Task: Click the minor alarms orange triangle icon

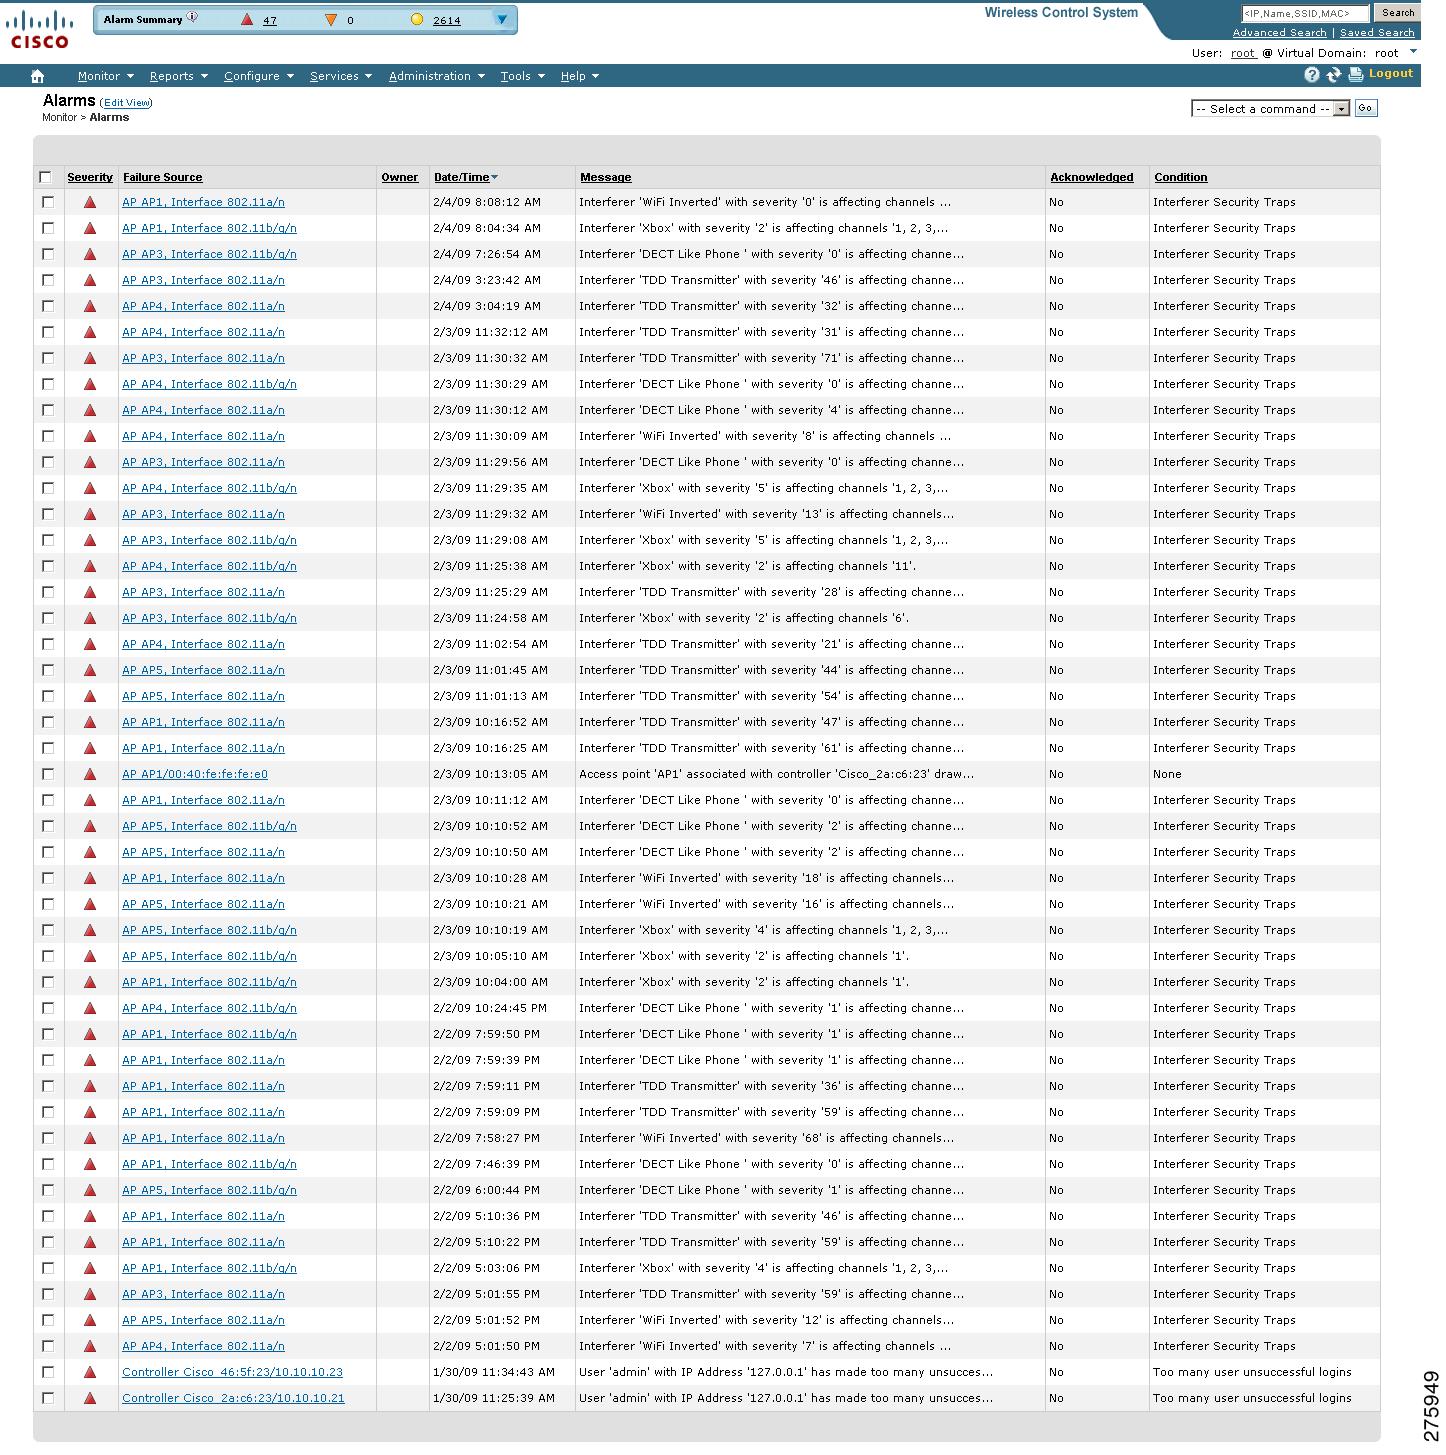Action: click(331, 18)
